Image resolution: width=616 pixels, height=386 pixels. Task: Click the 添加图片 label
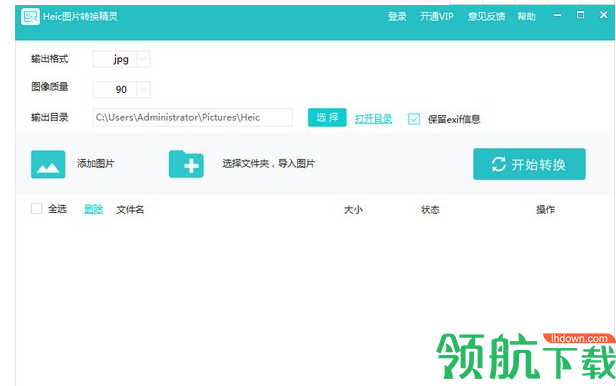[95, 163]
